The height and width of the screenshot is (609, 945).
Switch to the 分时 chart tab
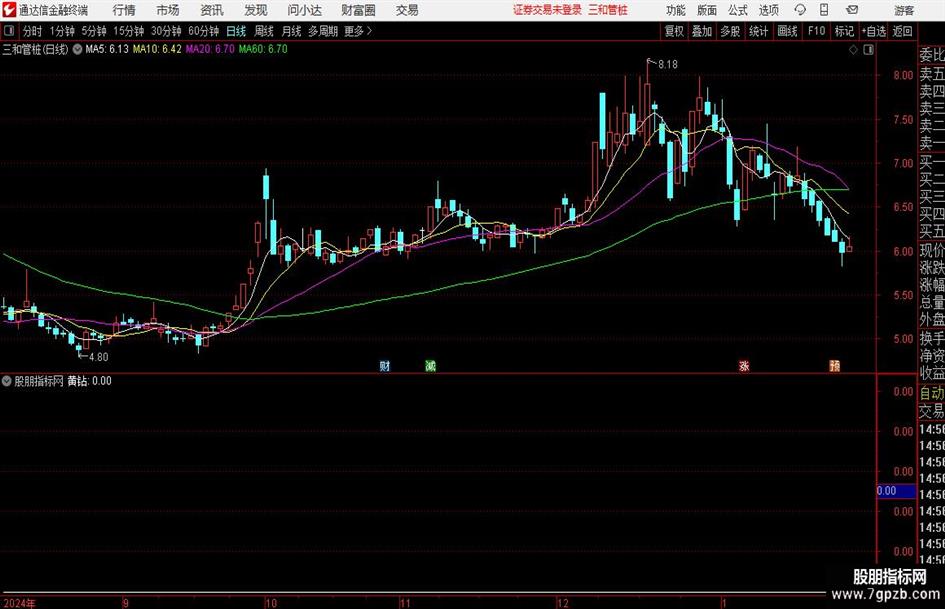[x=33, y=31]
